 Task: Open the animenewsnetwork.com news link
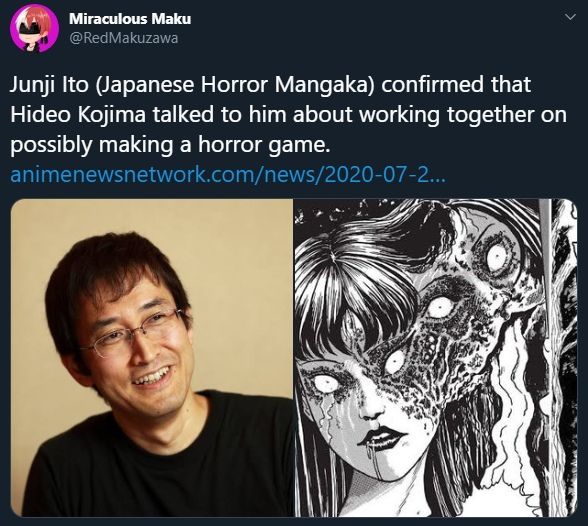pyautogui.click(x=227, y=174)
